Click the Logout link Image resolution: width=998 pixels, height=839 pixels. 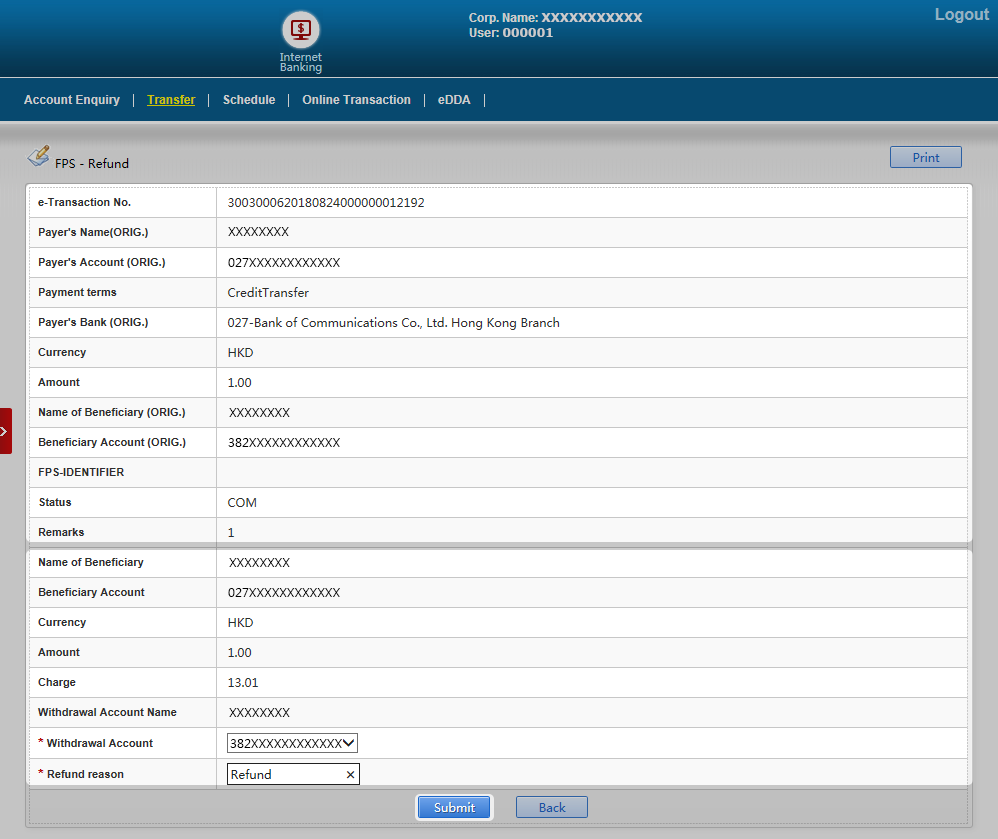click(961, 15)
